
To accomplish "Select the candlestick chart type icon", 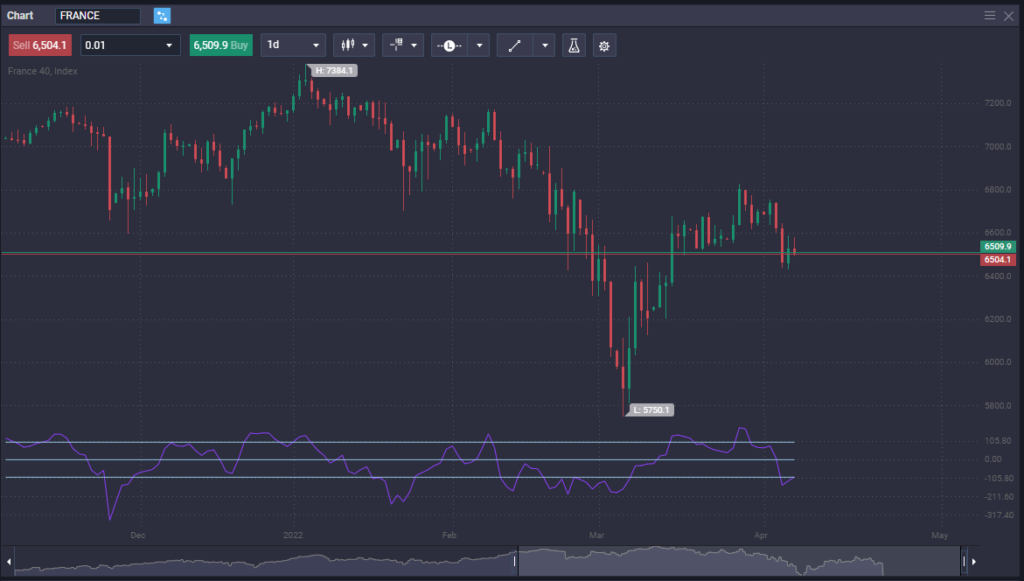I will [x=348, y=45].
